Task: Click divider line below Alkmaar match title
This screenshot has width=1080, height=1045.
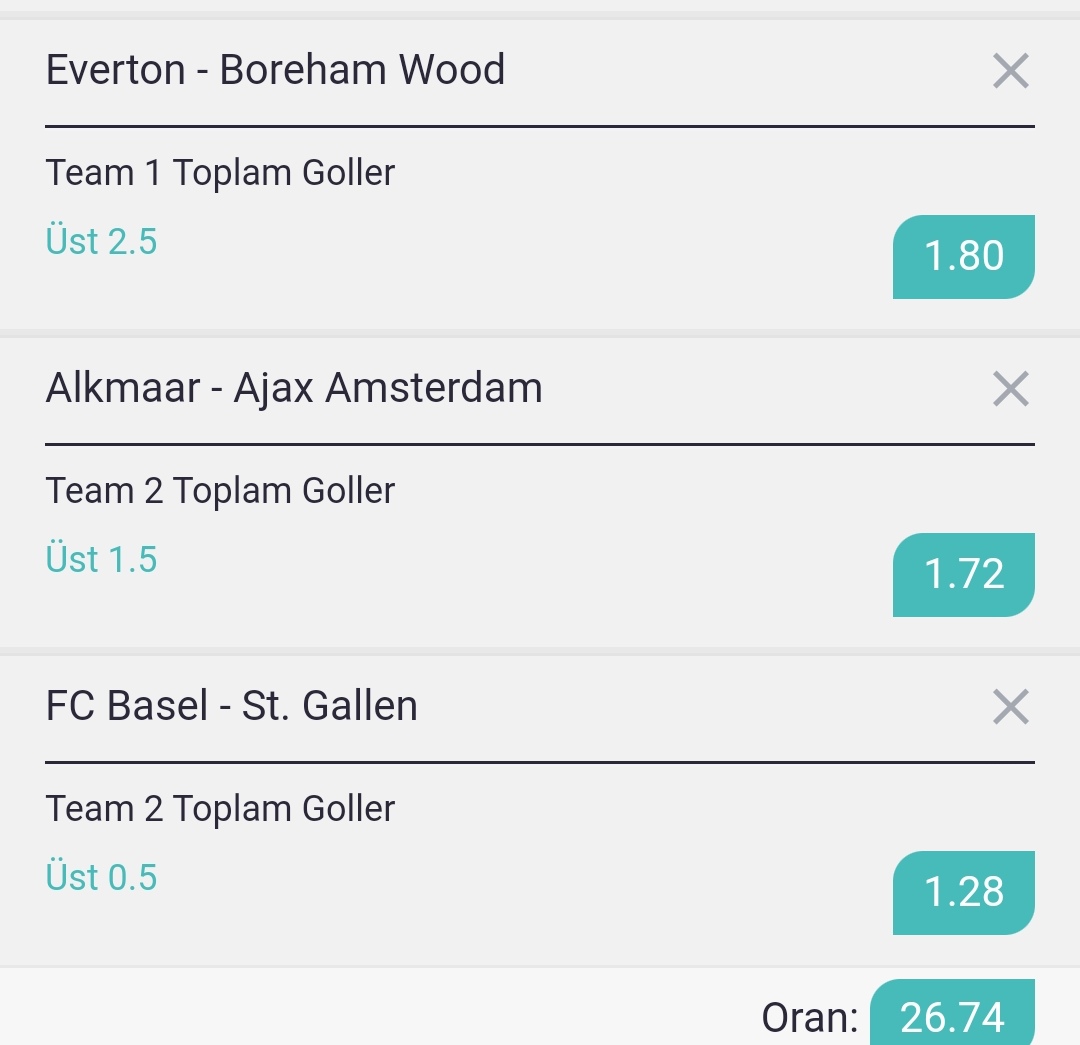Action: (x=540, y=444)
